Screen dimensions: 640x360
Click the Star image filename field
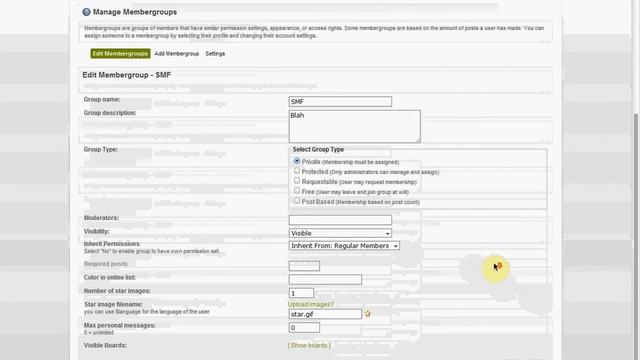(325, 314)
